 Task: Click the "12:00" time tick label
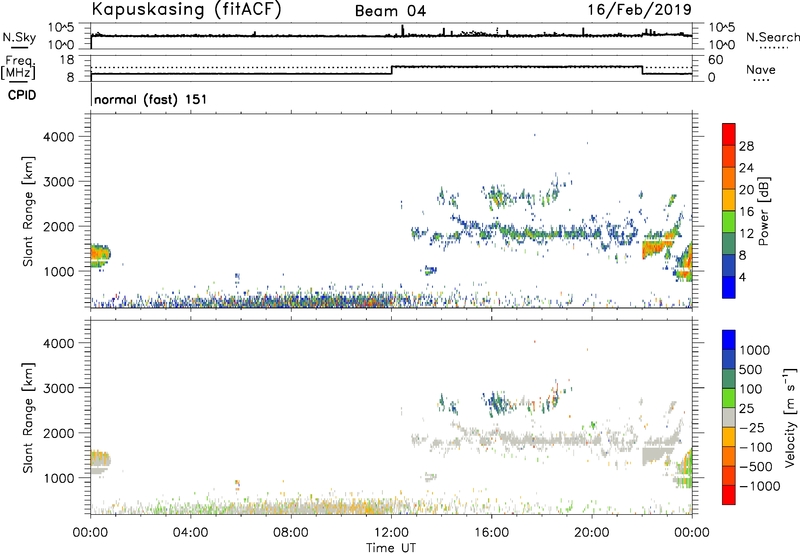391,533
